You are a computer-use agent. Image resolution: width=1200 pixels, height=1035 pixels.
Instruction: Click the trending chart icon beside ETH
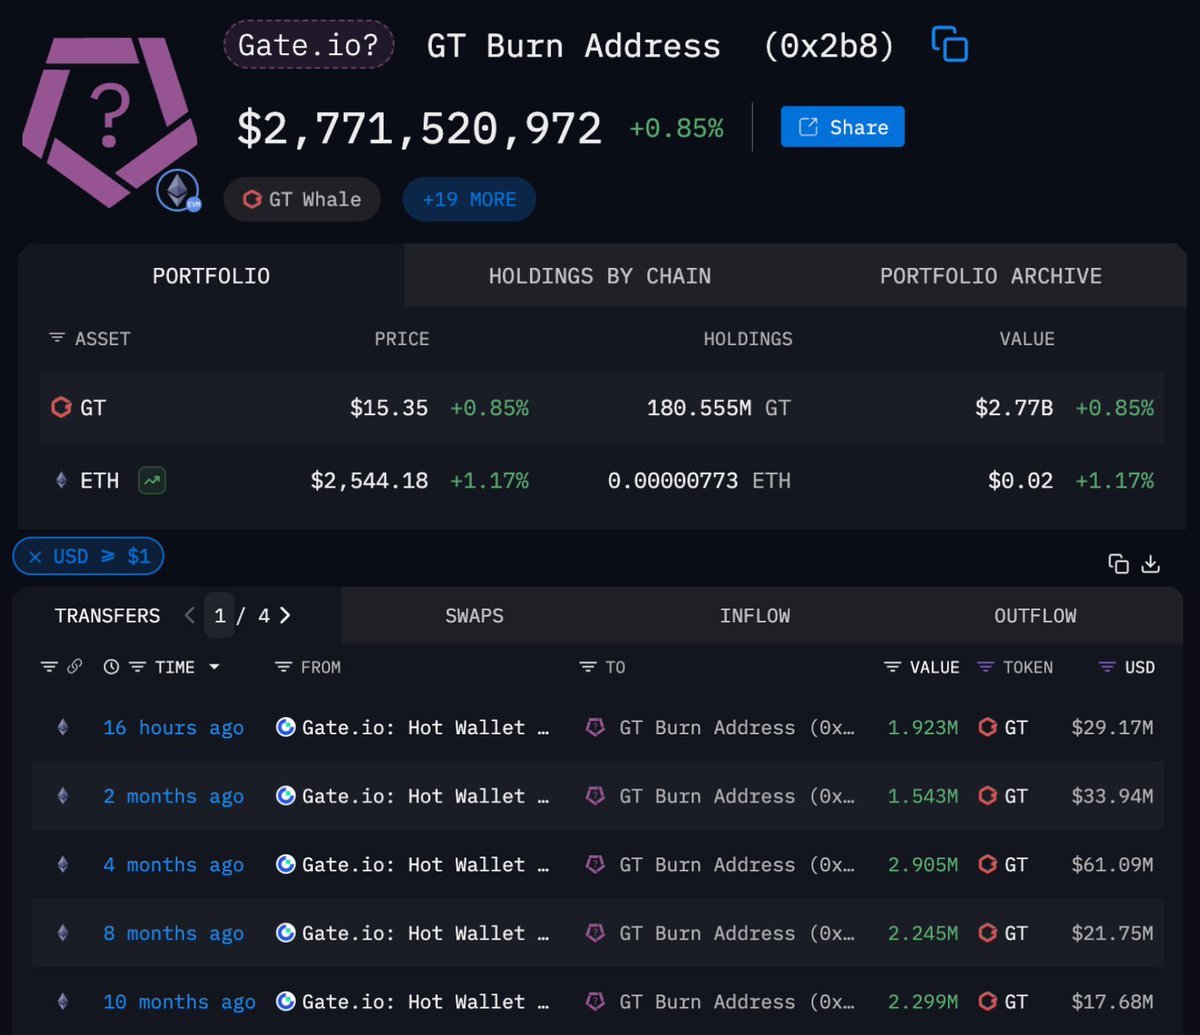click(152, 481)
